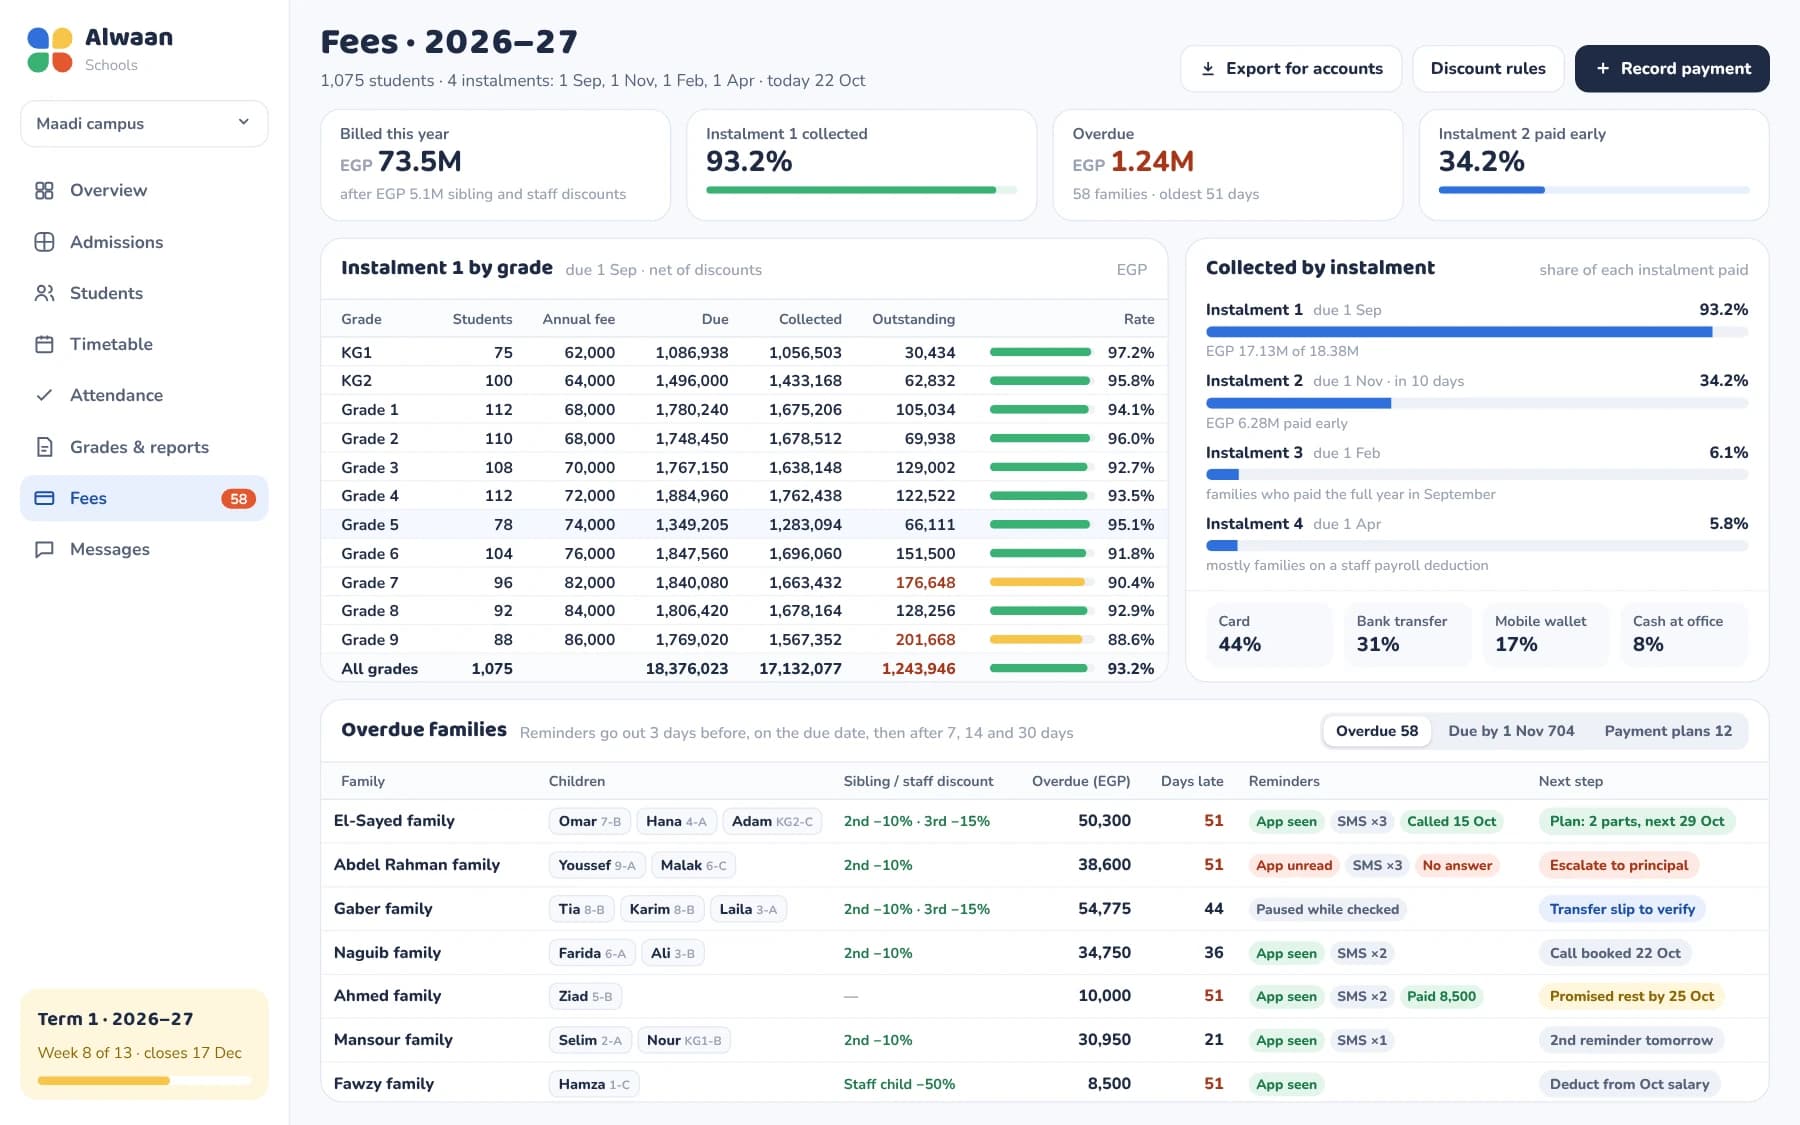Click the App unread reminder chip
Viewport: 1800px width, 1125px height.
coord(1294,865)
